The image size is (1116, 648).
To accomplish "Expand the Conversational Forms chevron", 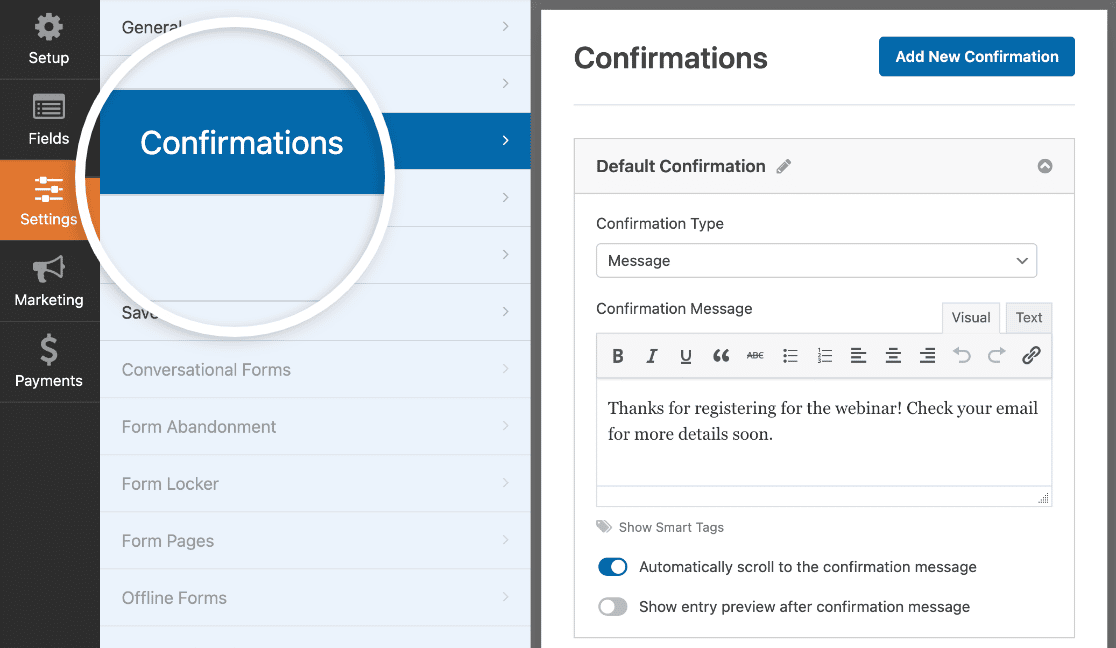I will 505,369.
